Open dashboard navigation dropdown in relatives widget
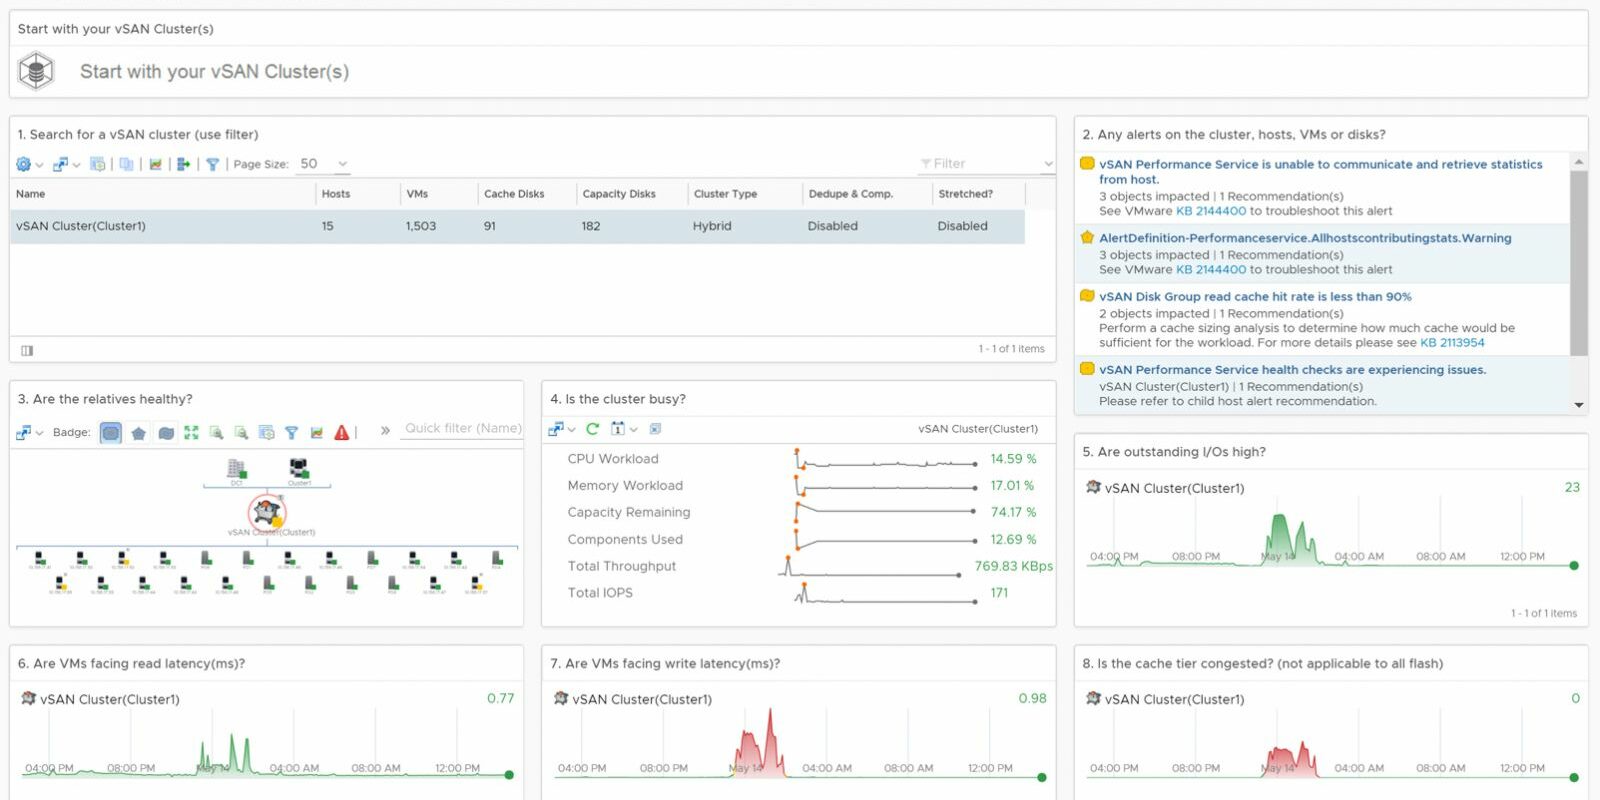 [29, 433]
